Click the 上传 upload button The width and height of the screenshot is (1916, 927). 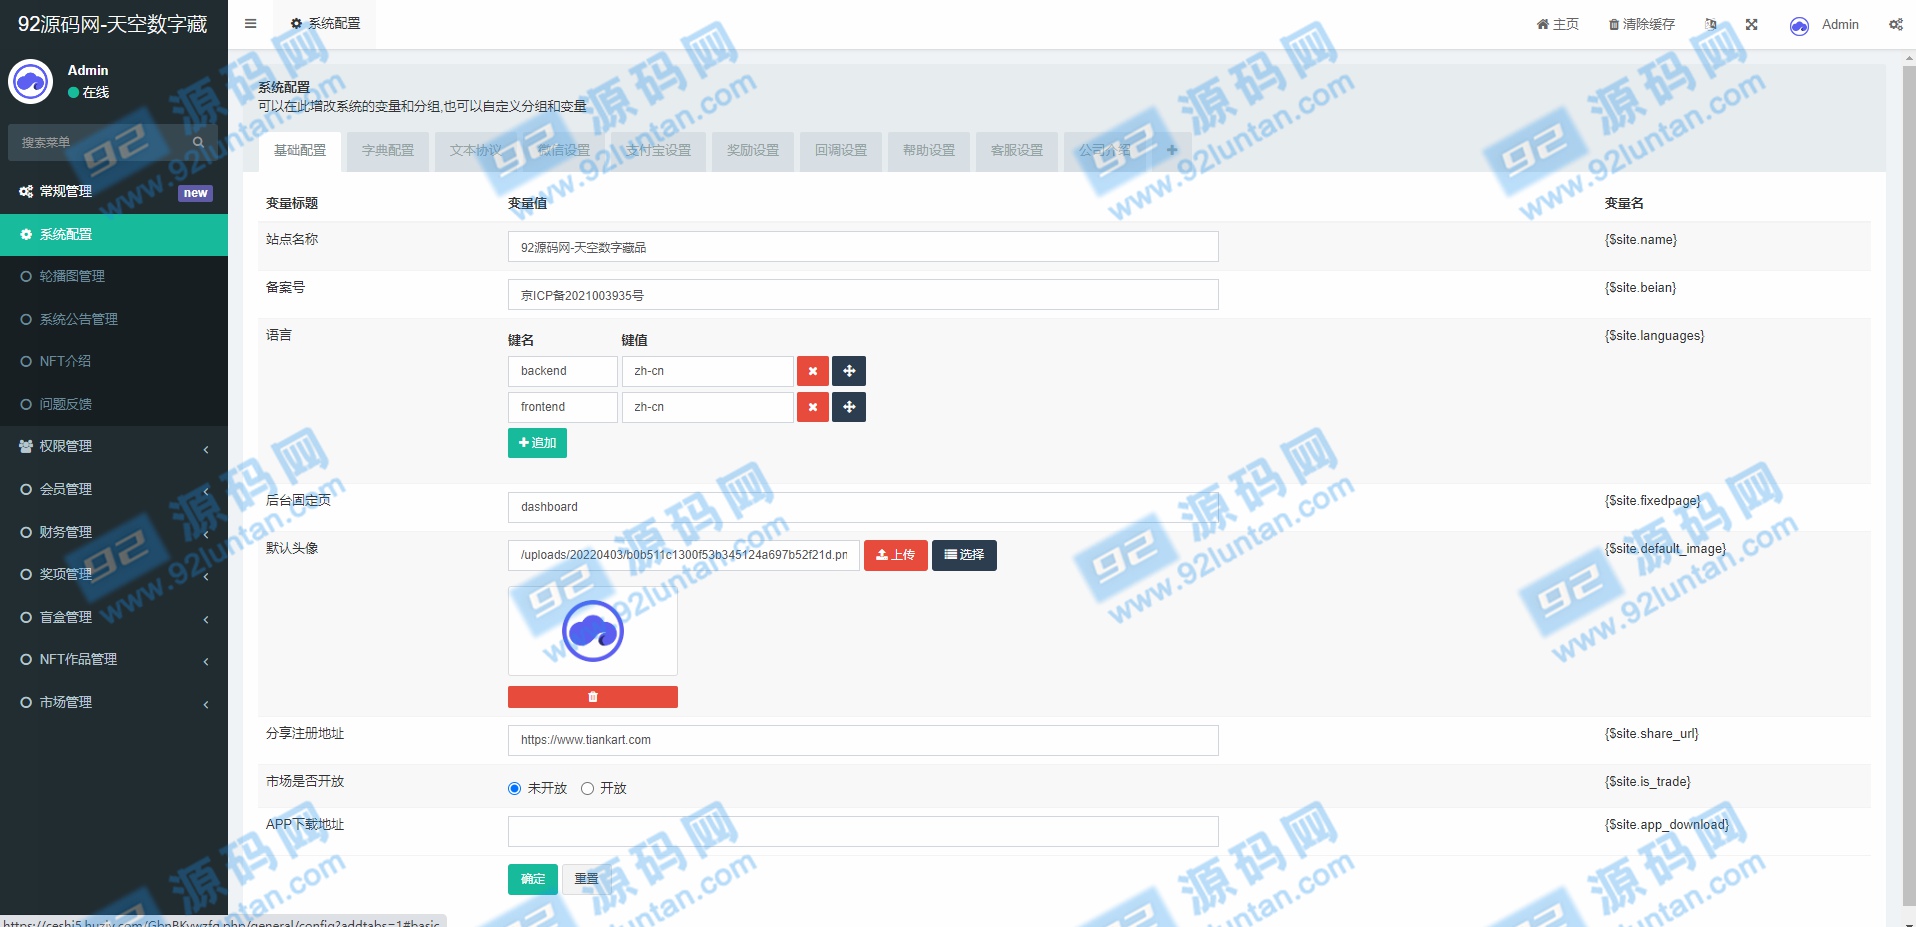896,555
